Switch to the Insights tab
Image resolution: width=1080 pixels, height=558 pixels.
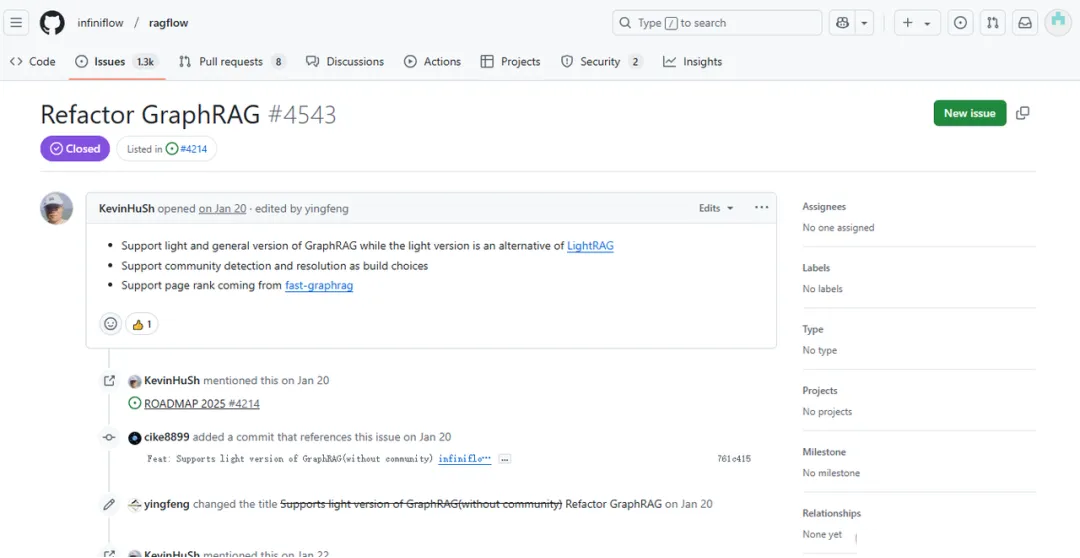(x=692, y=61)
